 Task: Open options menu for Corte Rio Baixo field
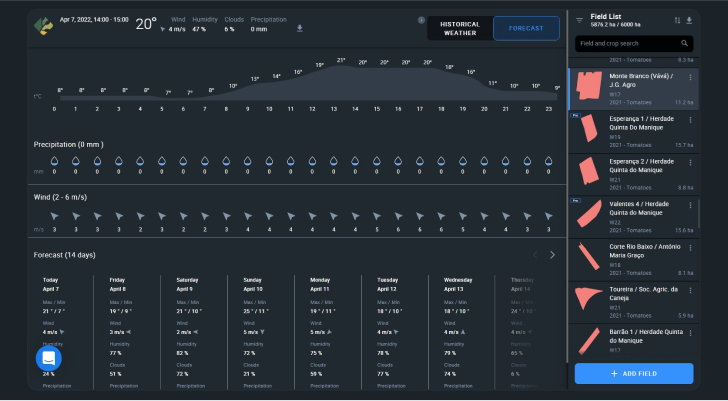point(690,248)
